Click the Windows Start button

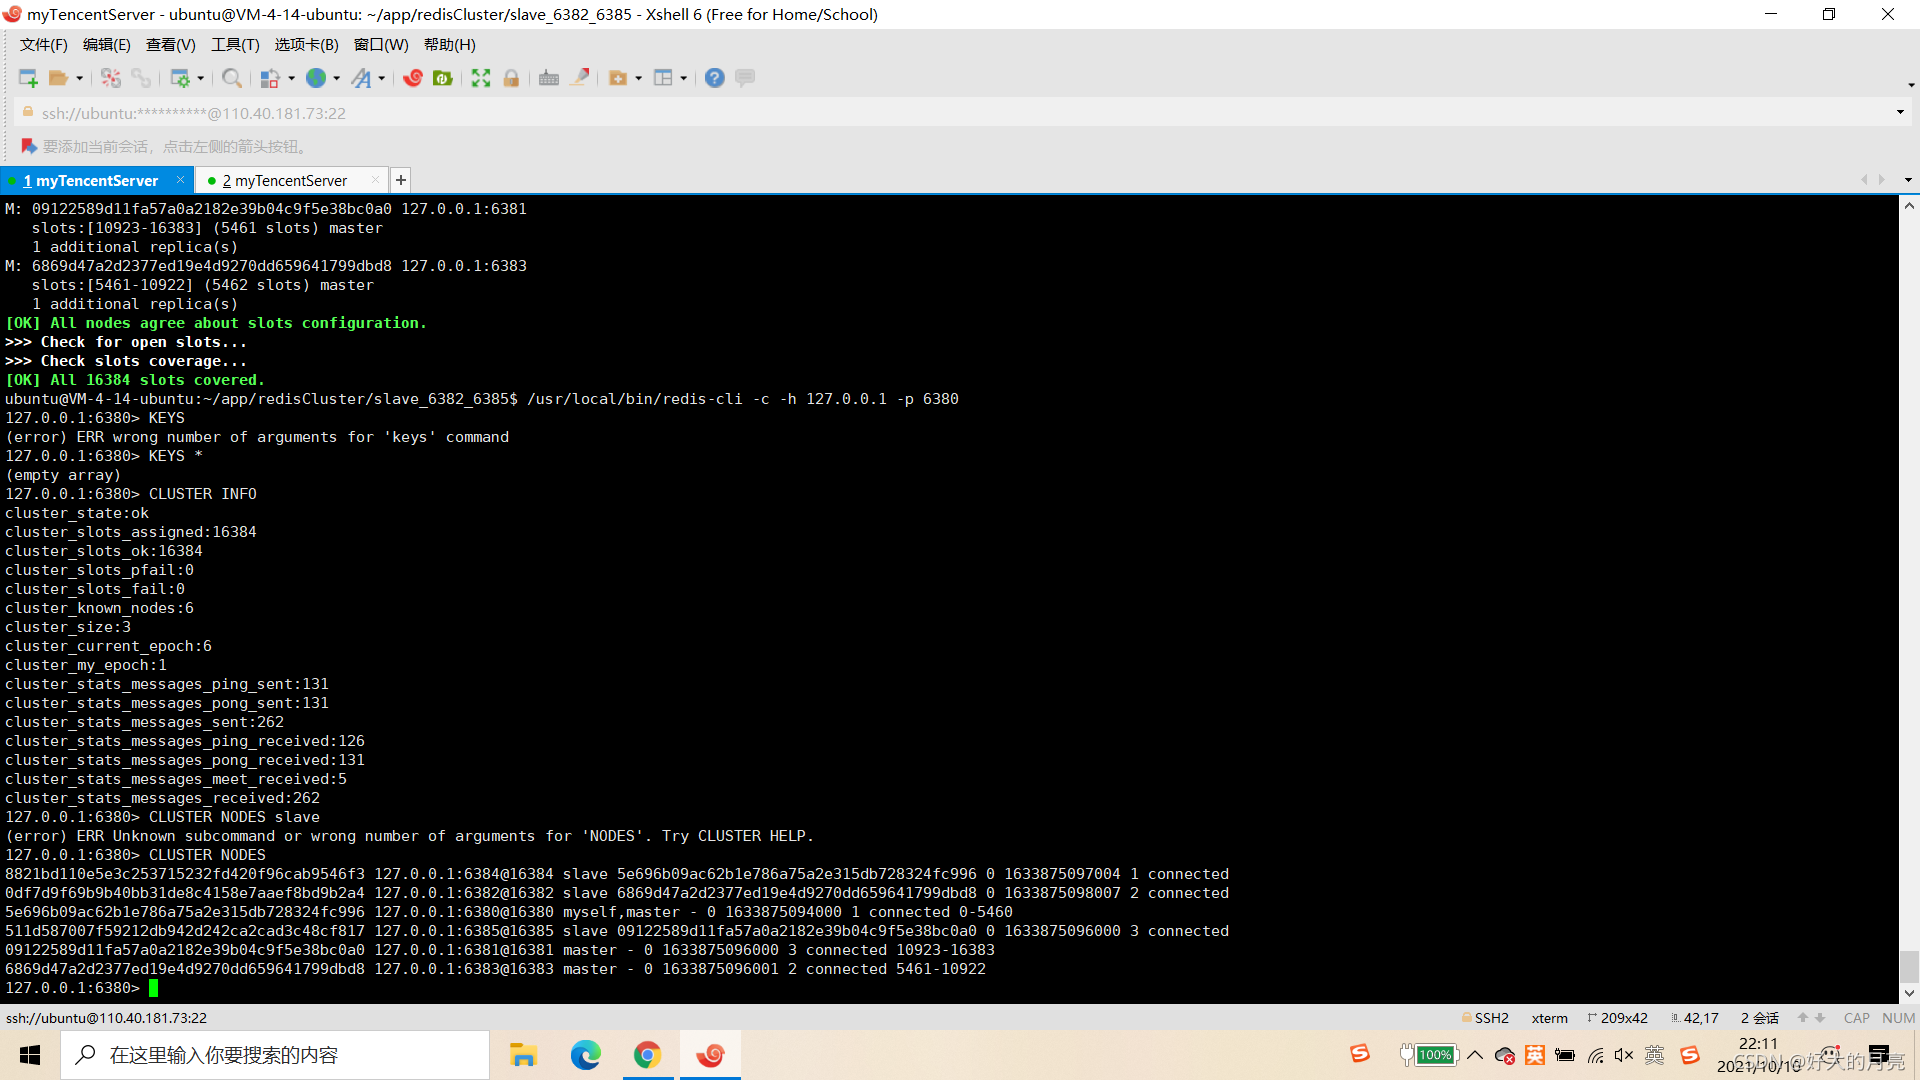coord(30,1055)
